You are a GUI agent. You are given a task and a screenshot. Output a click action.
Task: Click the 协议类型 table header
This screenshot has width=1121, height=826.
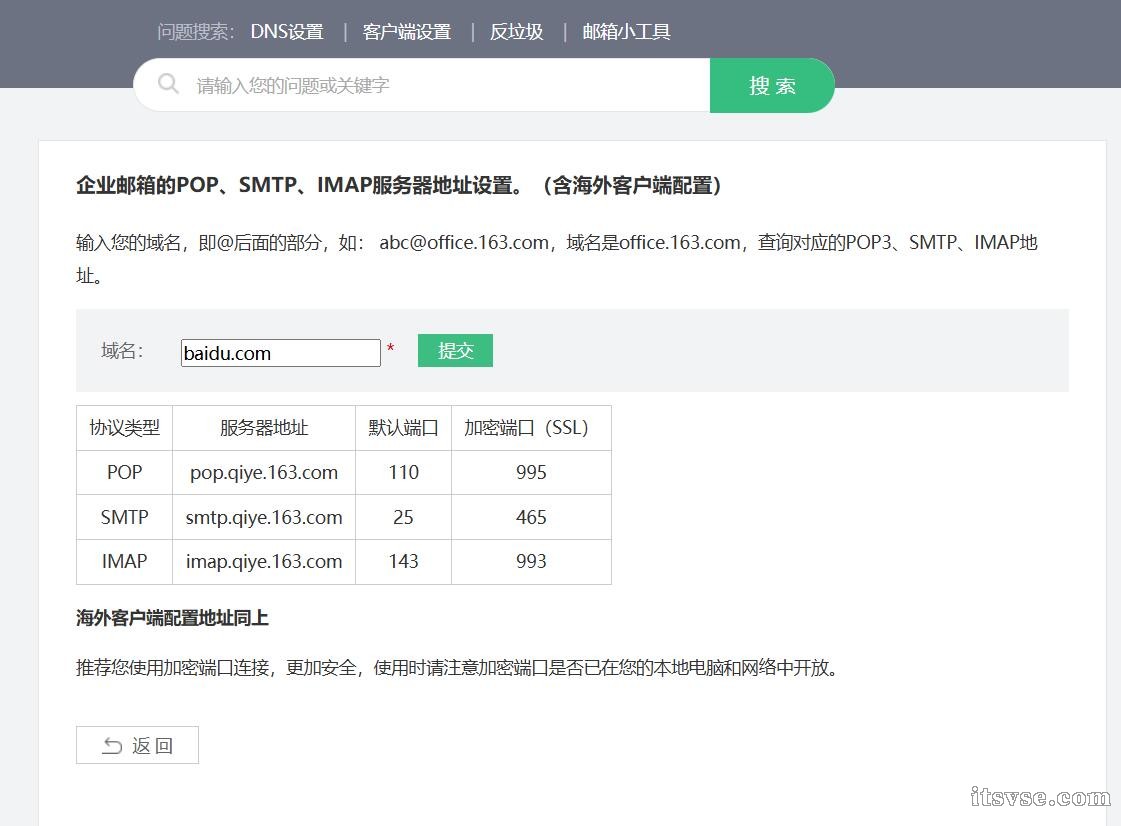pos(123,427)
